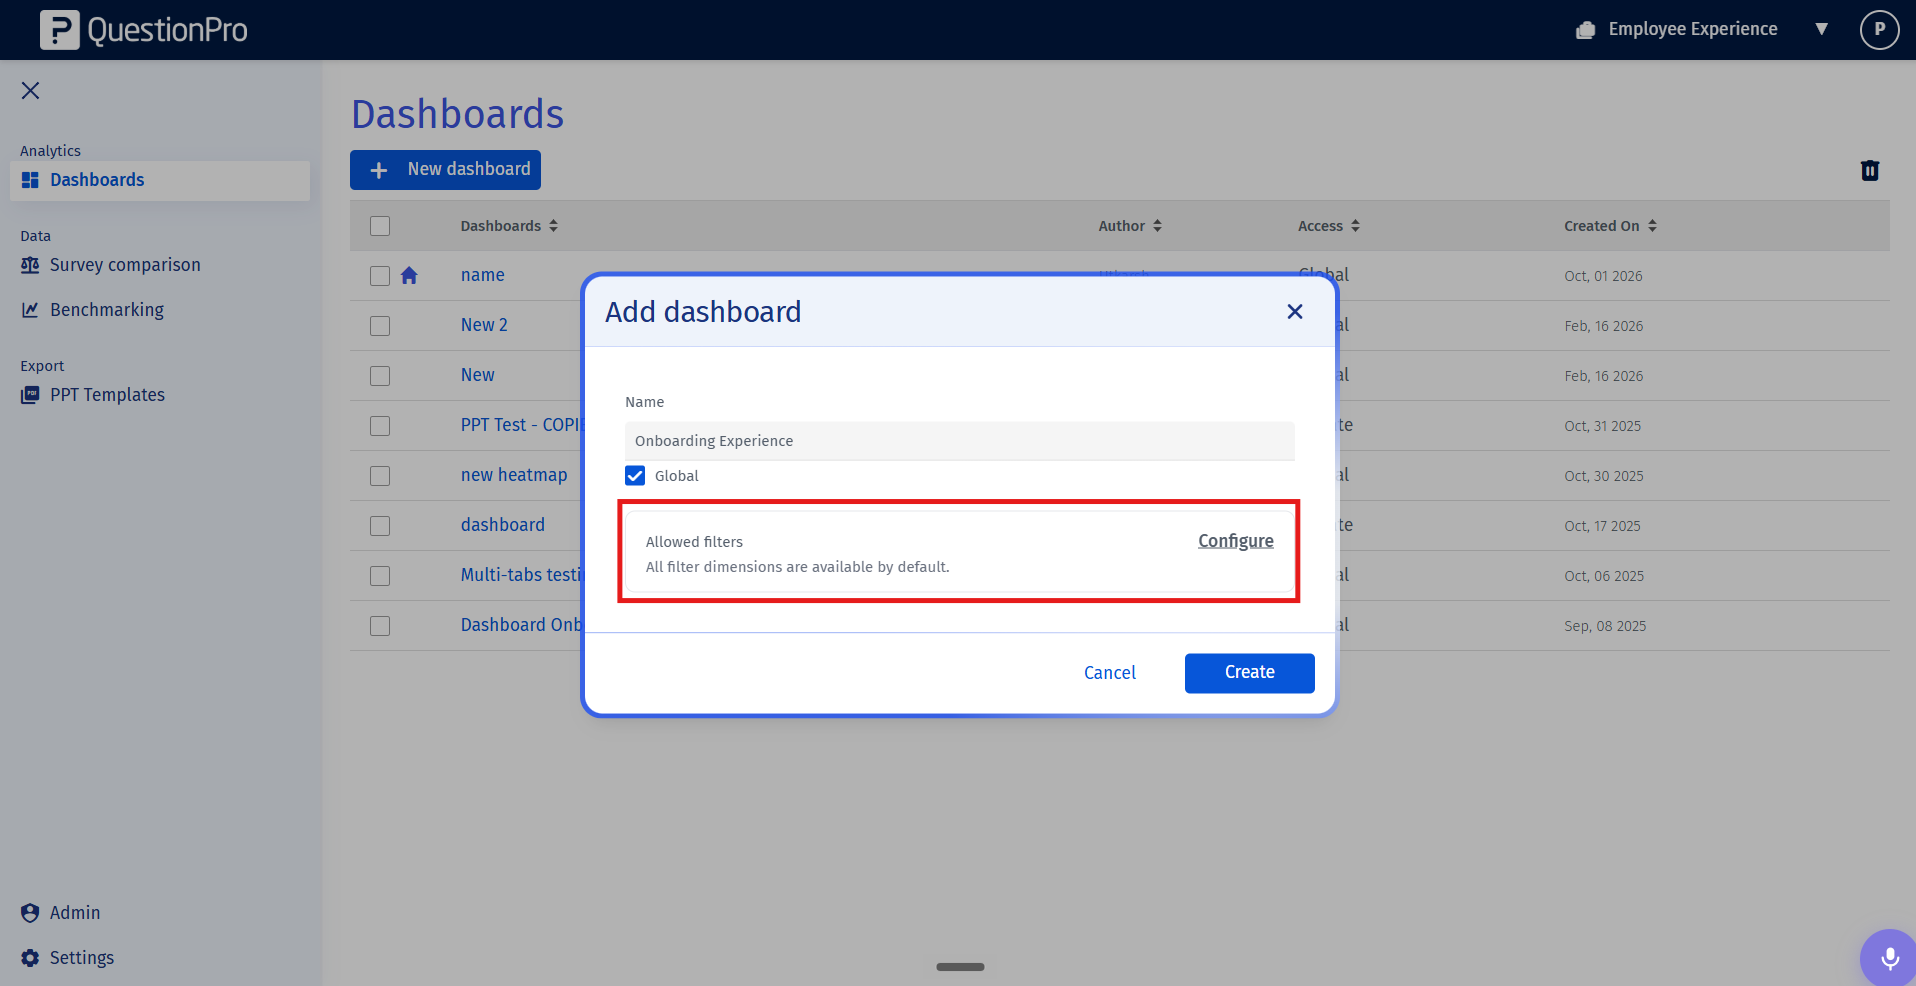This screenshot has width=1916, height=986.
Task: Click the New dashboard button
Action: tap(445, 170)
